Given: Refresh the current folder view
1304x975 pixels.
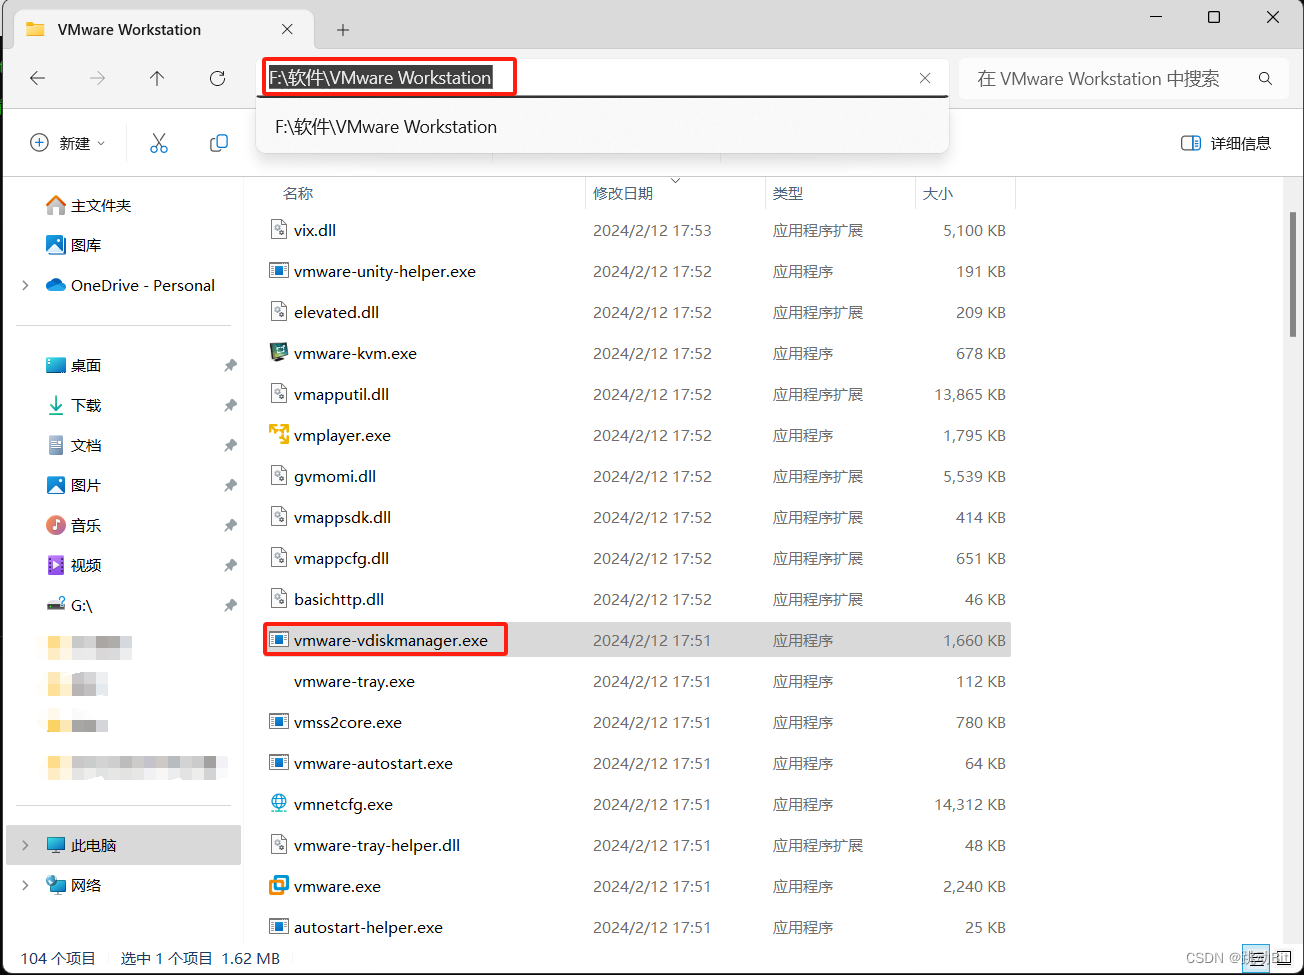Looking at the screenshot, I should tap(217, 78).
